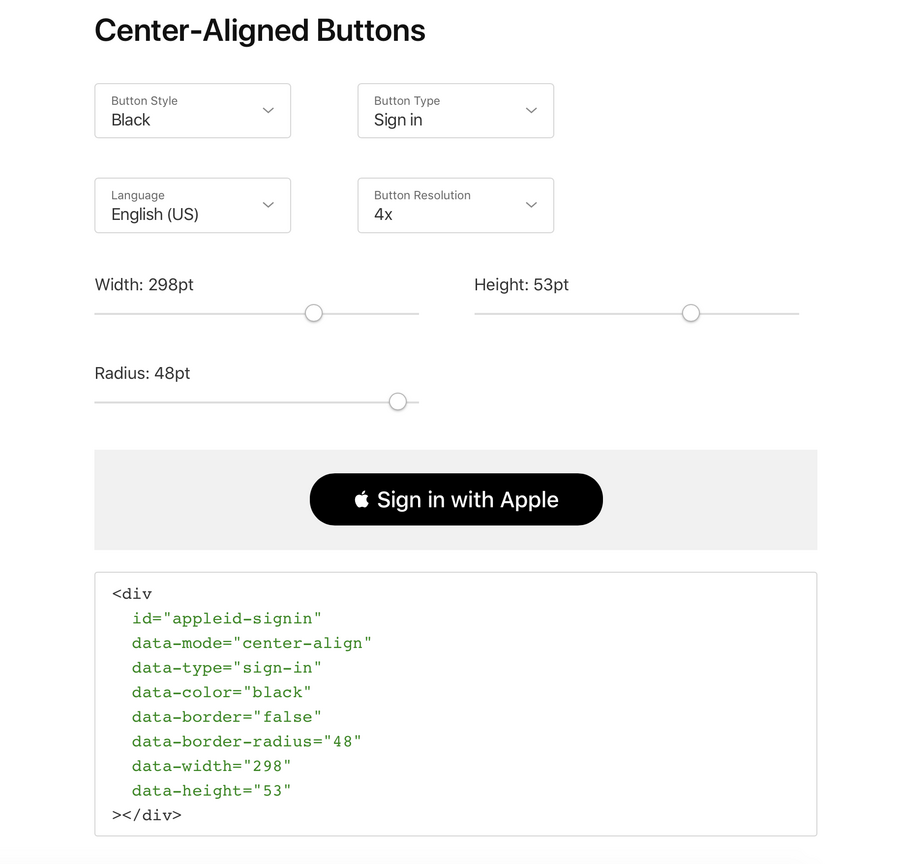Open the Button Style dropdown
This screenshot has width=900, height=864.
coord(192,110)
